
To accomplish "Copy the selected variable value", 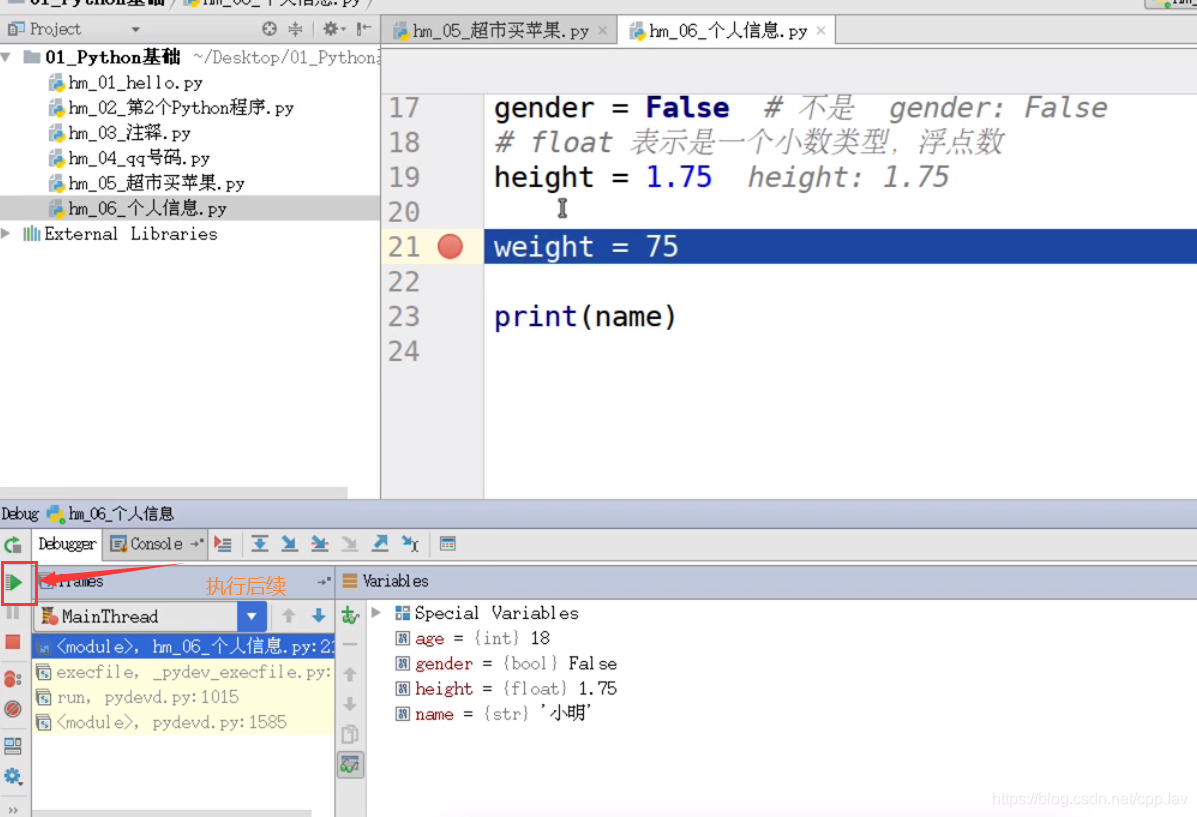I will coord(350,735).
